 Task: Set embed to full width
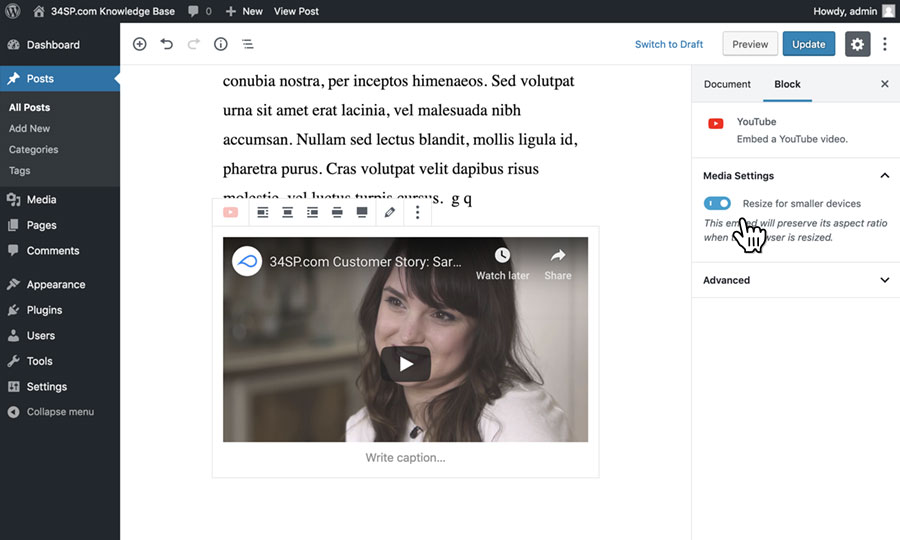point(362,212)
